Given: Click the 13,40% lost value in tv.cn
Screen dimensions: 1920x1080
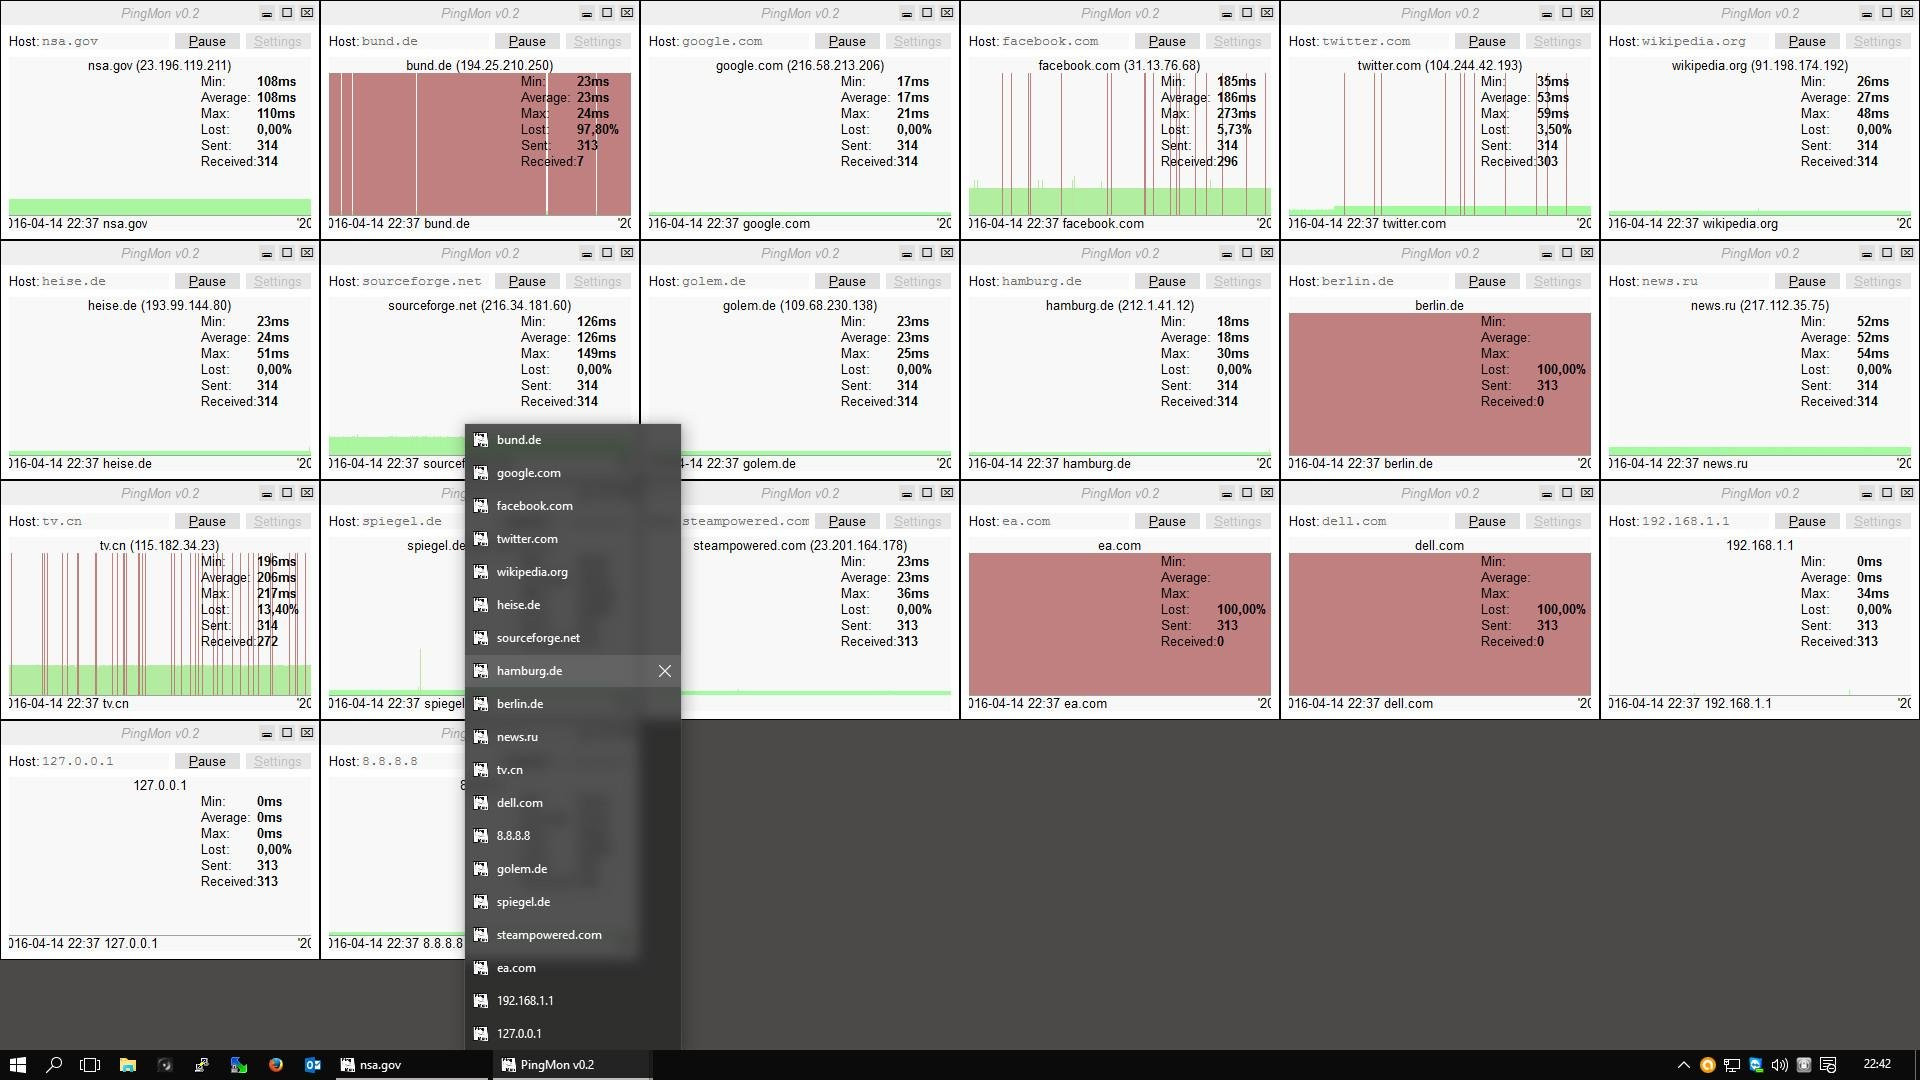Looking at the screenshot, I should click(x=278, y=610).
